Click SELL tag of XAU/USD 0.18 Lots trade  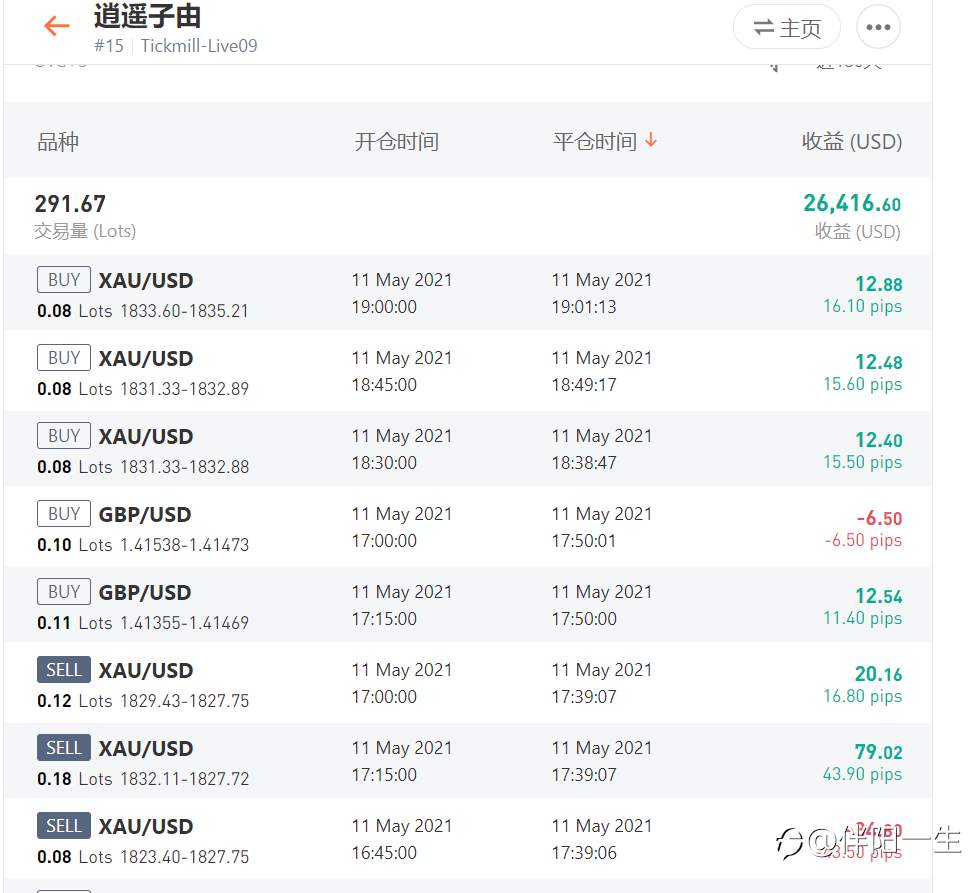click(64, 748)
